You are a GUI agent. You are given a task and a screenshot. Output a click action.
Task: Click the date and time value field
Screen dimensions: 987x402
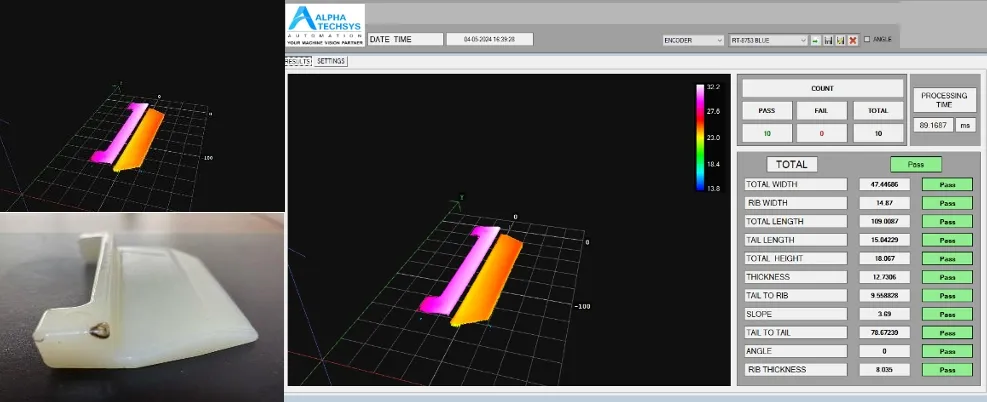point(489,39)
